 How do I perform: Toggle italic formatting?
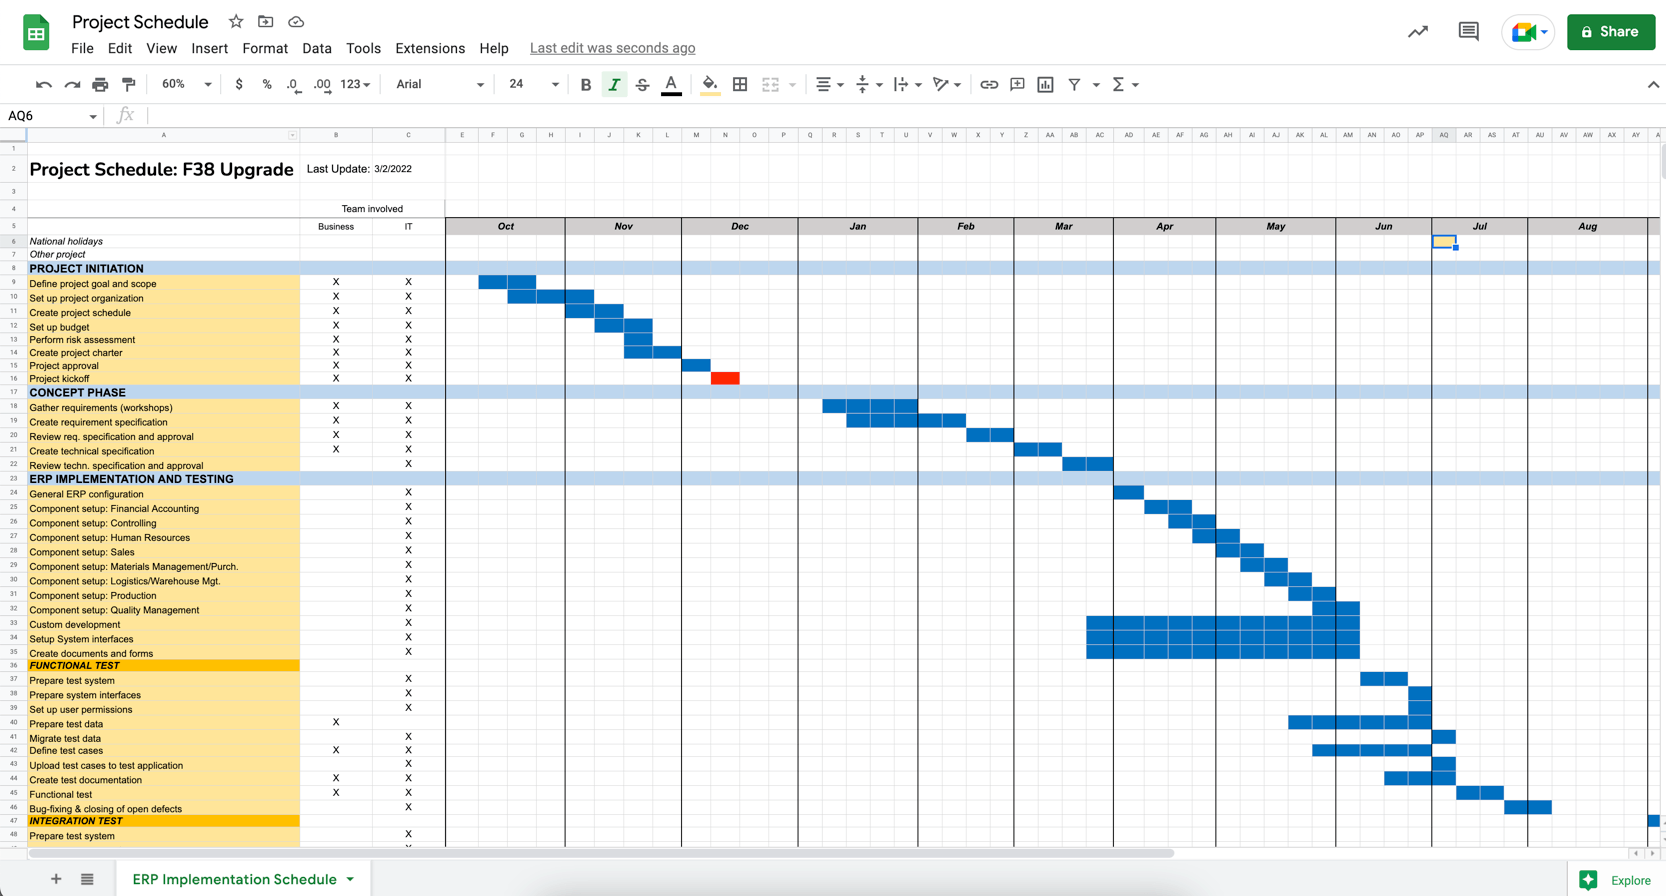(614, 85)
